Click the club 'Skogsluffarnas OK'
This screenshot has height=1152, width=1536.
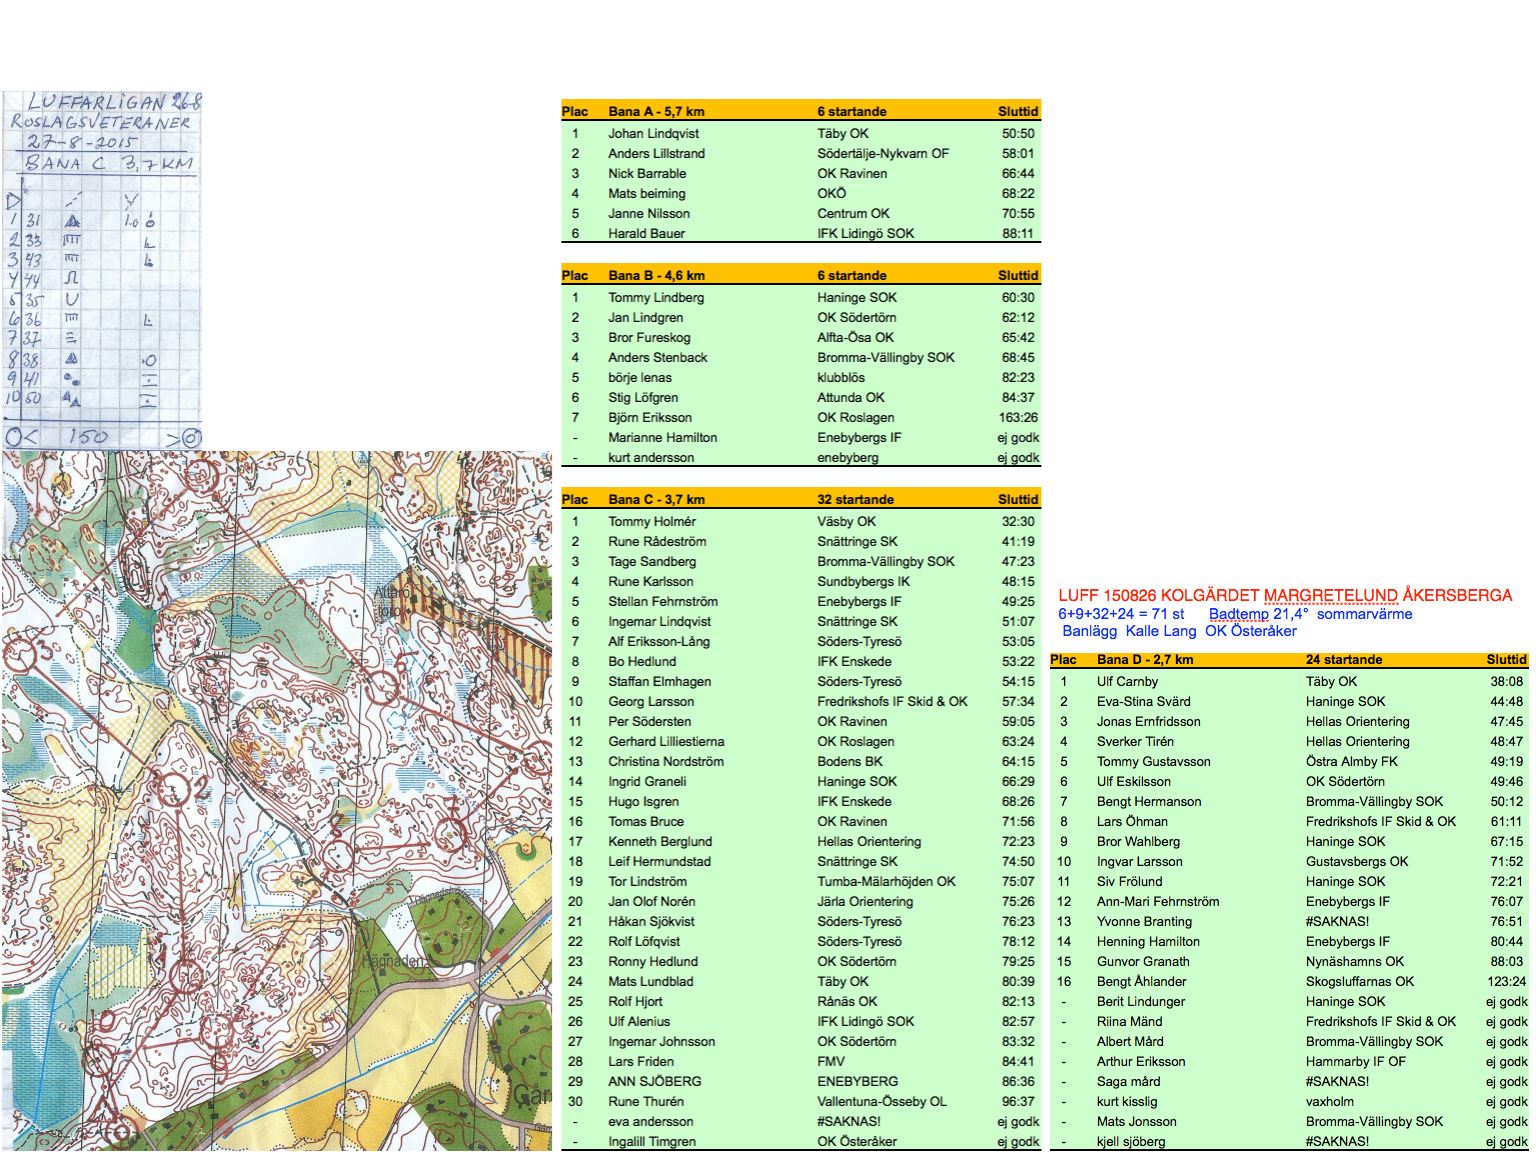[1360, 981]
